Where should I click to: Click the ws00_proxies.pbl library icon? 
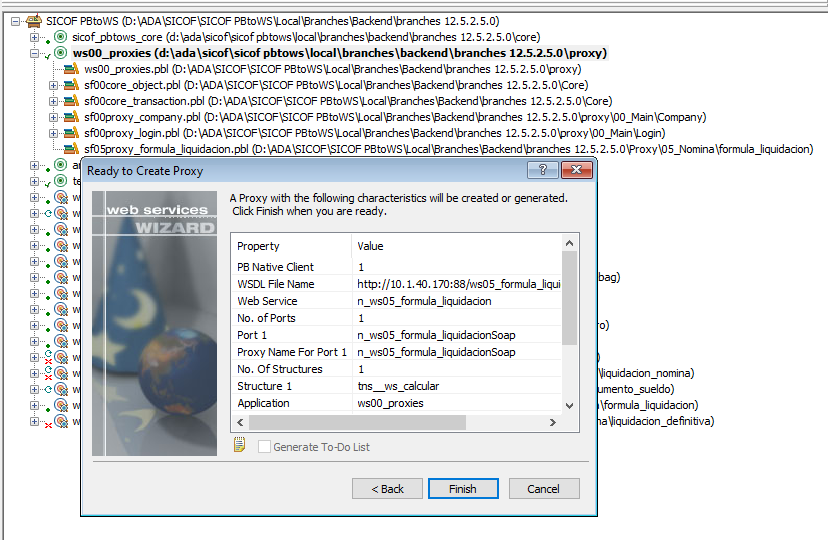(x=71, y=69)
